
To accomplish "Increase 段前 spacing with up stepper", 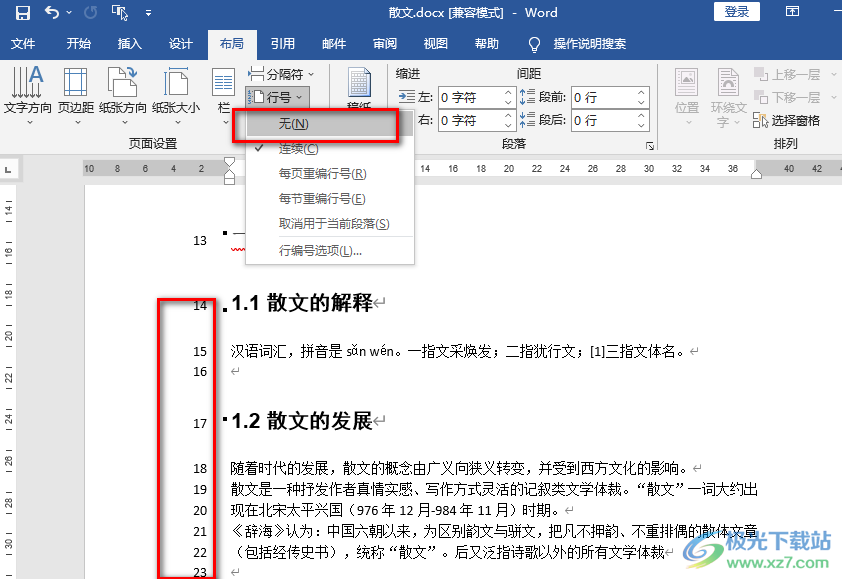I will click(x=641, y=93).
